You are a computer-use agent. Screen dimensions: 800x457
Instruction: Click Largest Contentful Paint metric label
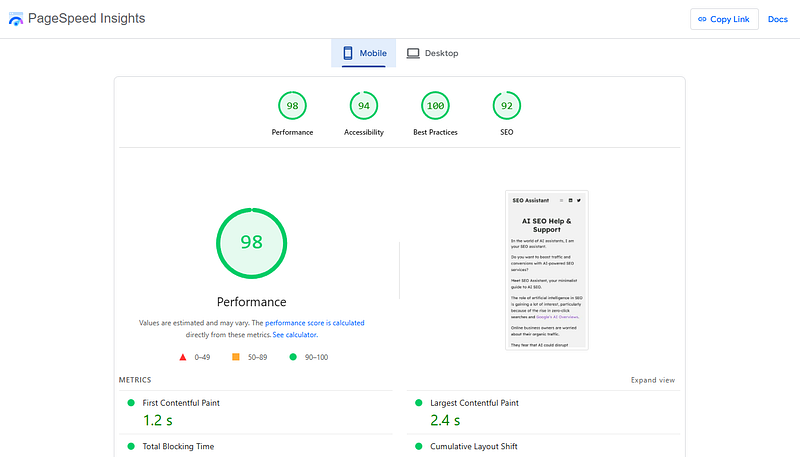[x=474, y=403]
